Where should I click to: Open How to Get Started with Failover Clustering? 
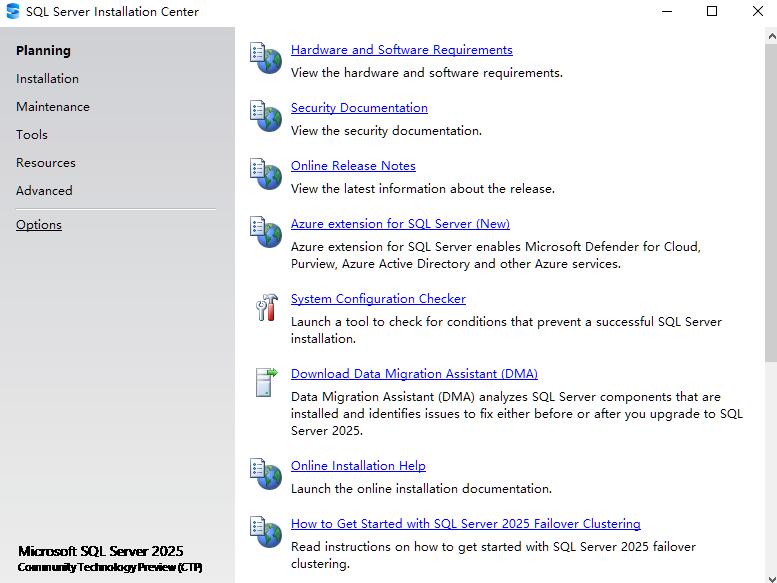[x=465, y=524]
